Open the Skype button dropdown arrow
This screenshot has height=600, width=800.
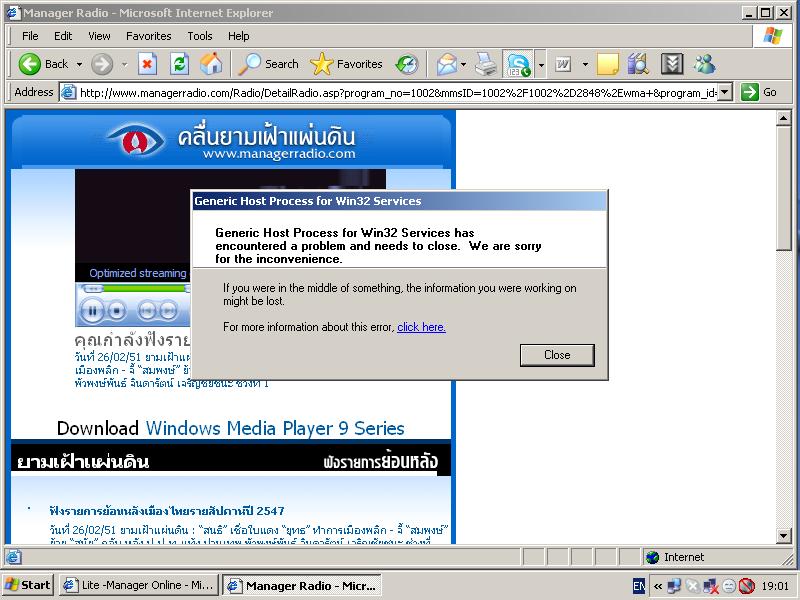coord(541,64)
